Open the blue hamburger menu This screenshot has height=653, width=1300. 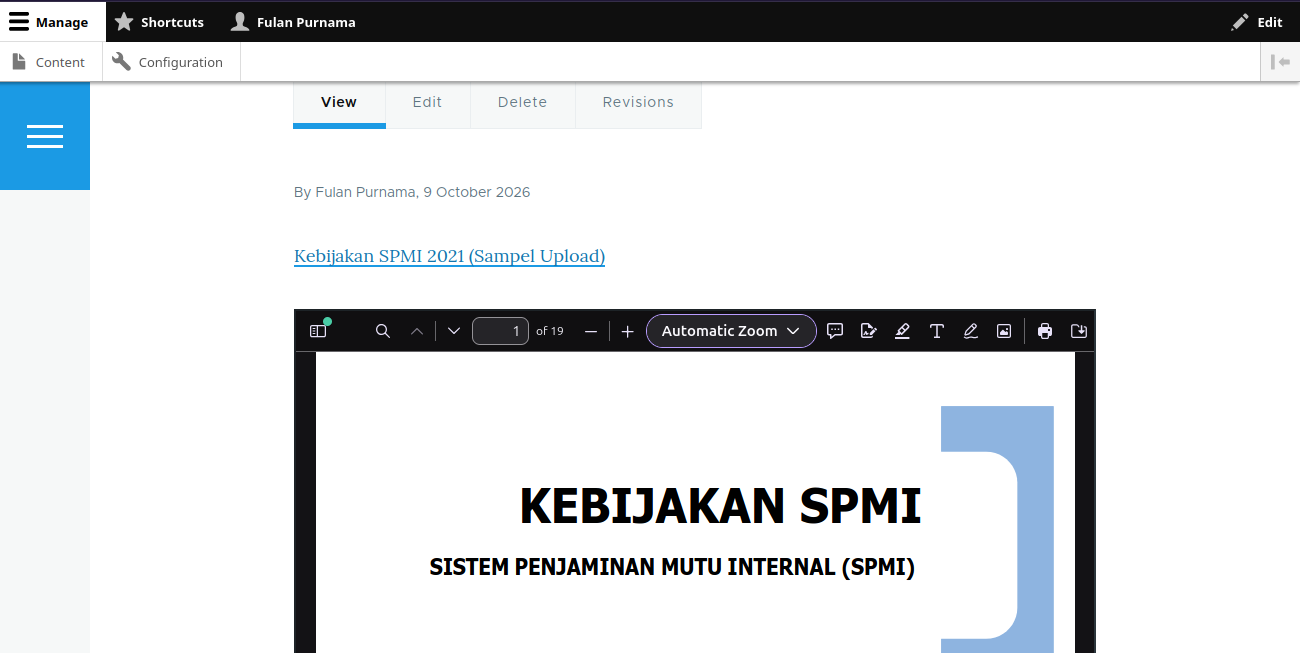pos(45,136)
